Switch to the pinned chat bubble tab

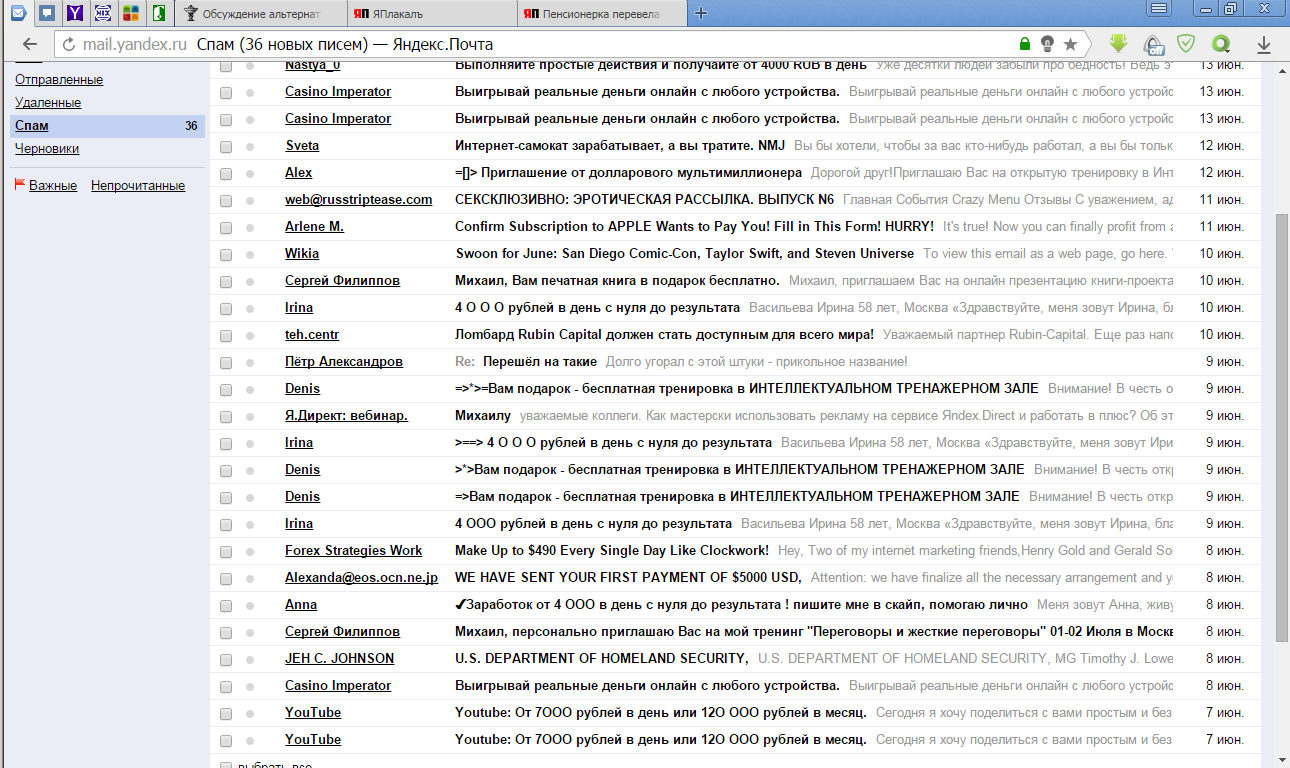(46, 13)
